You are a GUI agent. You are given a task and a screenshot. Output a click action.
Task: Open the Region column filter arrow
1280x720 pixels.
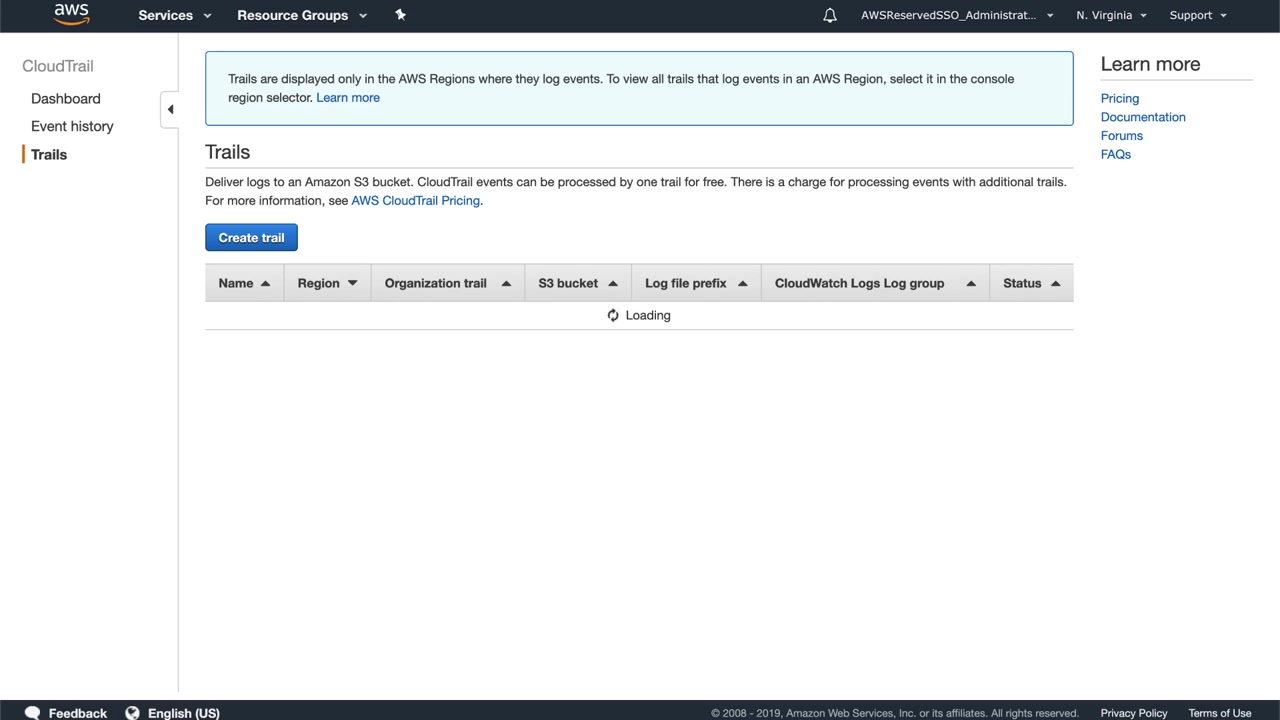pos(352,283)
